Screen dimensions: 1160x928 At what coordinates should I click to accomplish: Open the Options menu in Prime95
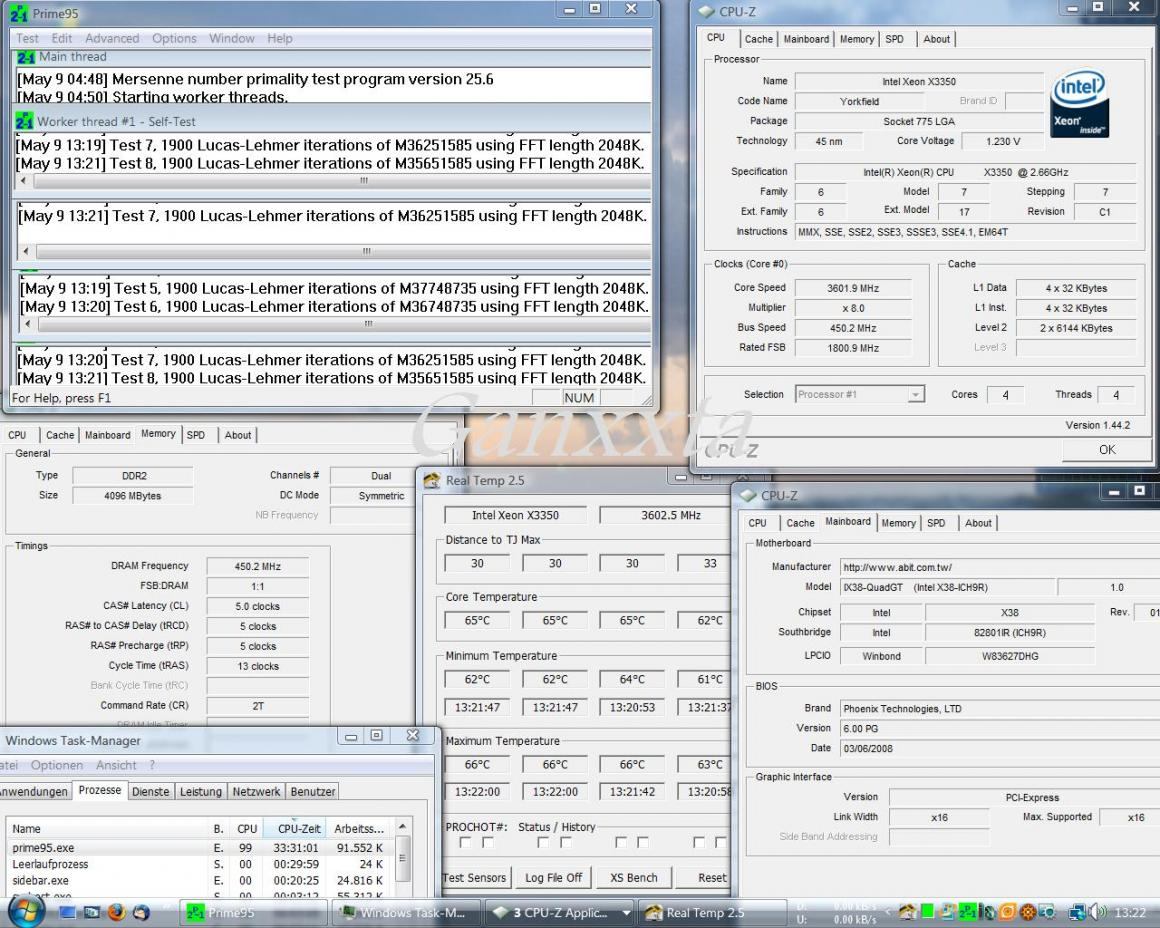pos(174,38)
